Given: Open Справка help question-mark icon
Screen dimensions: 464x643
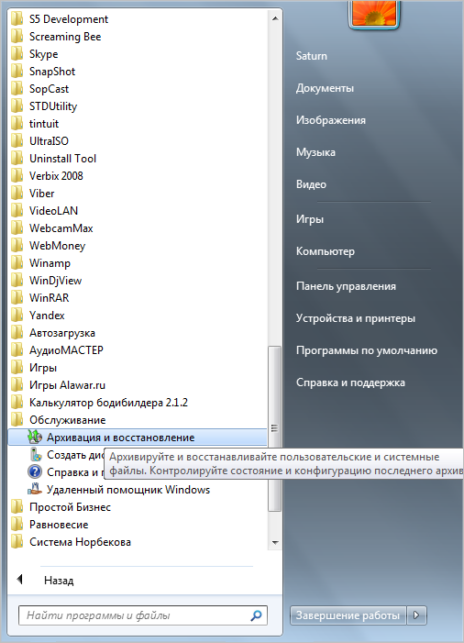Looking at the screenshot, I should (x=35, y=472).
